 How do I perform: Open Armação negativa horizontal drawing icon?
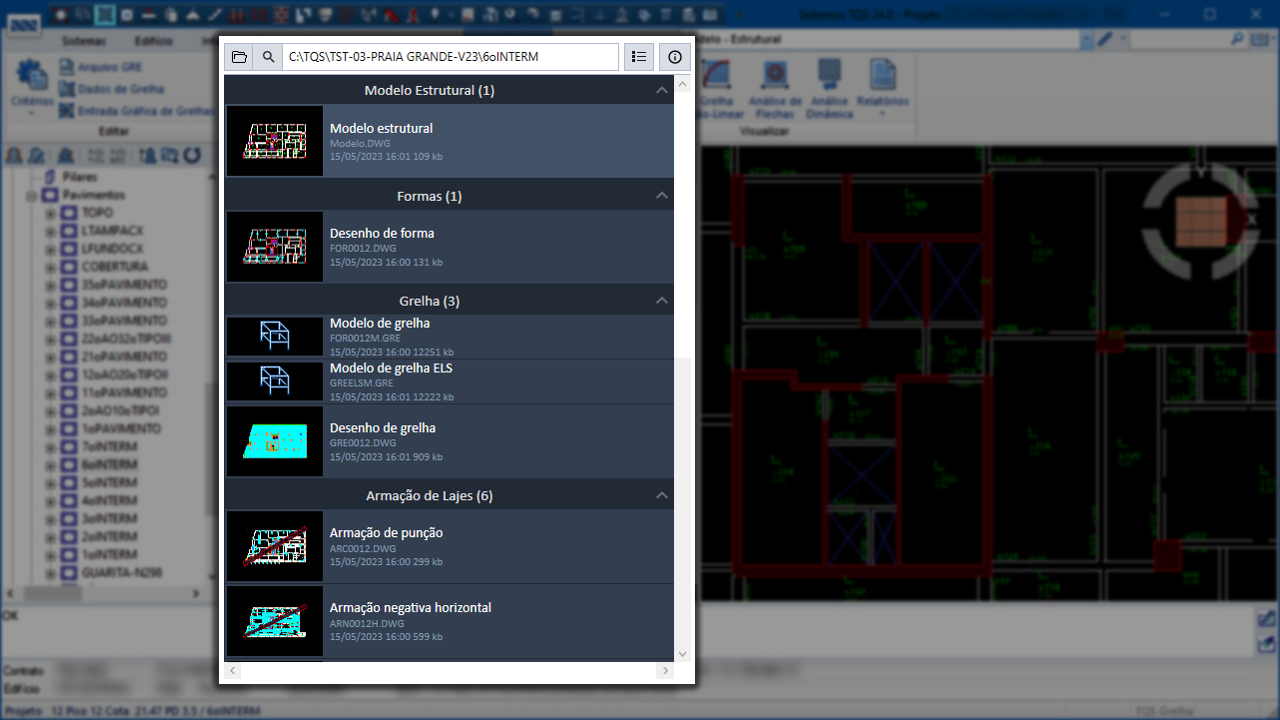275,621
